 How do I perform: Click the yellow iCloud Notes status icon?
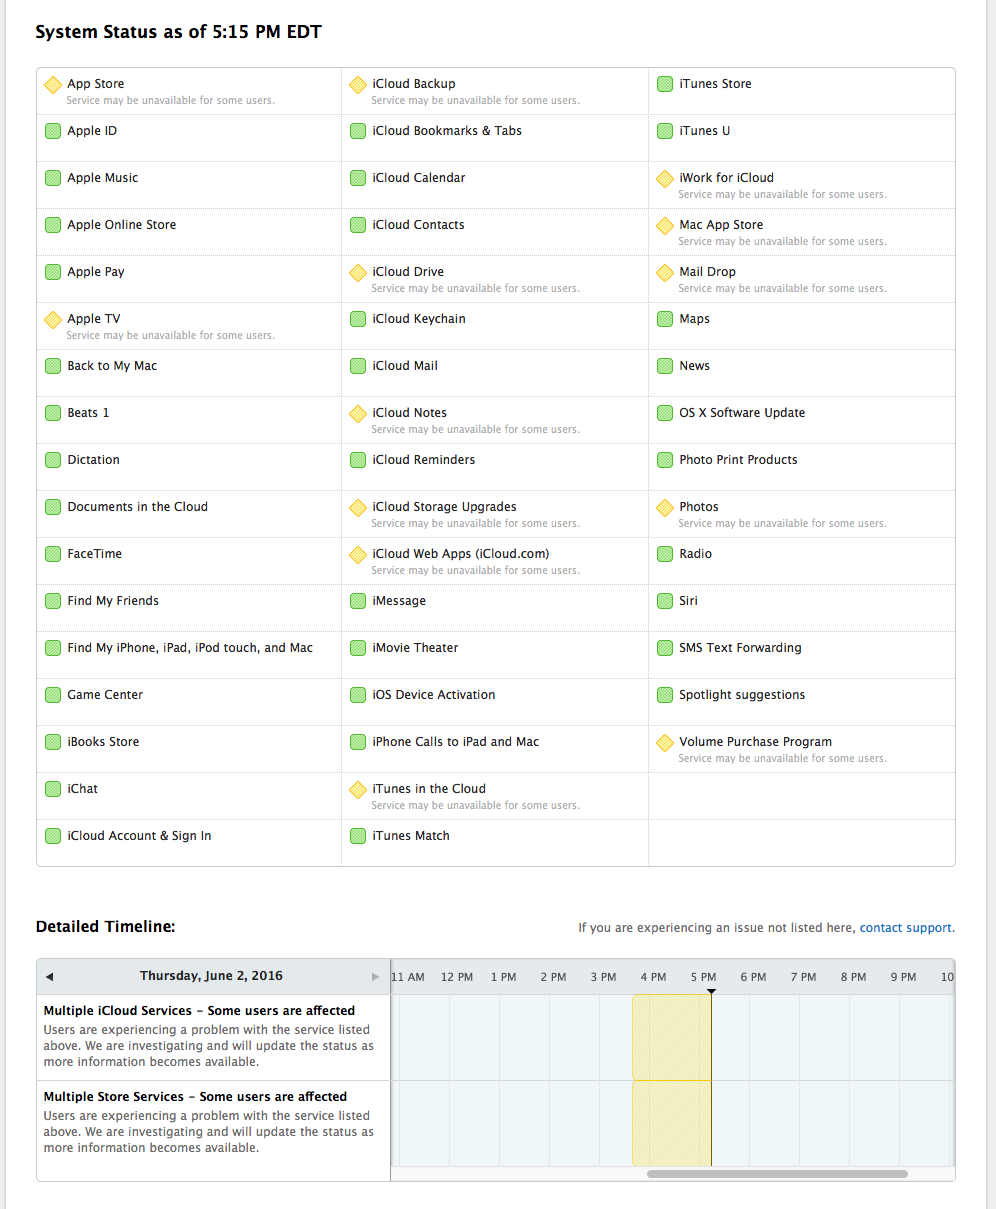tap(358, 414)
